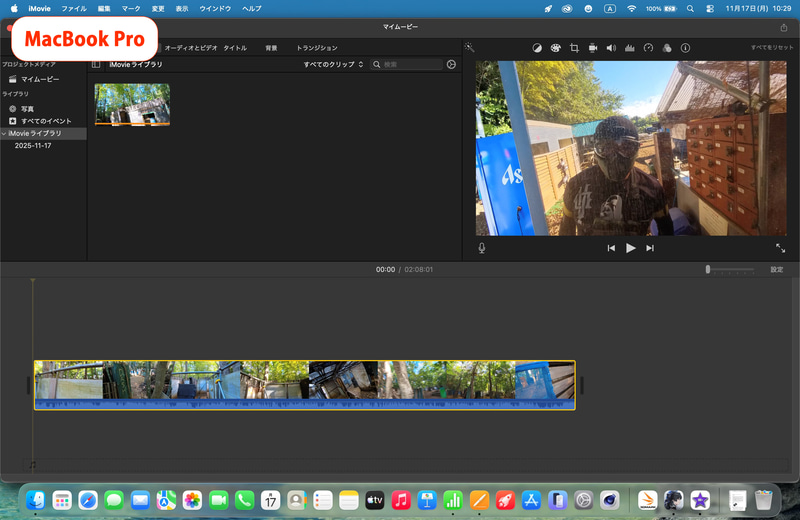Click the share export icon
Viewport: 800px width, 520px height.
(784, 27)
